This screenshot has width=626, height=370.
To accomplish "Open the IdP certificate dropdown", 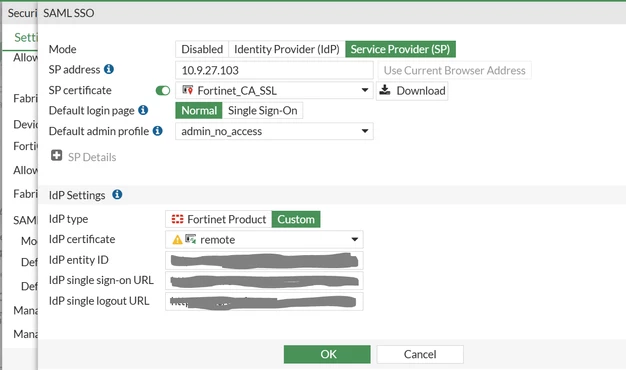I will coord(264,239).
